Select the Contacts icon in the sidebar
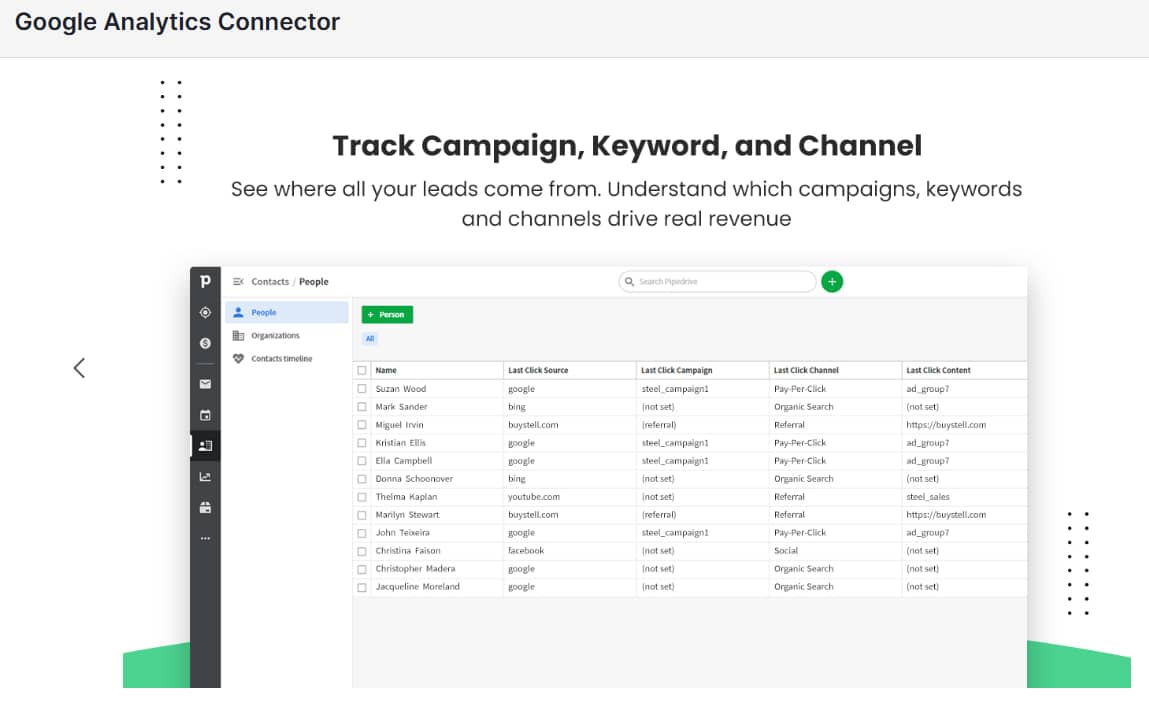The height and width of the screenshot is (704, 1149). click(204, 445)
